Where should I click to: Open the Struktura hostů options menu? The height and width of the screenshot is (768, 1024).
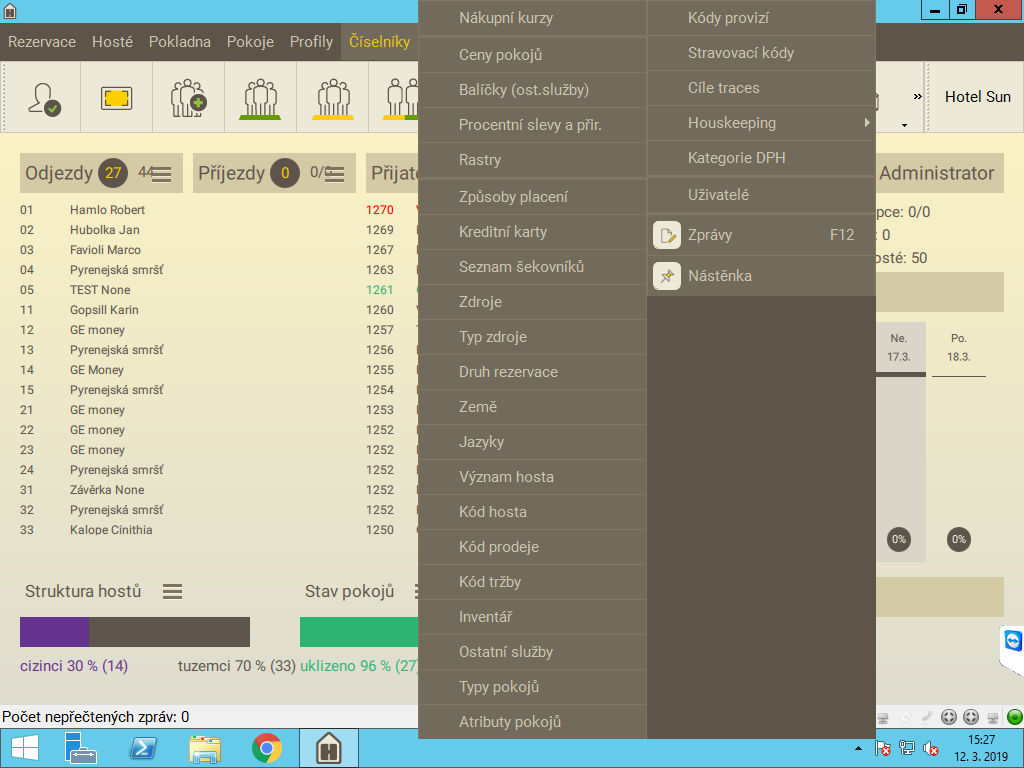[x=172, y=592]
